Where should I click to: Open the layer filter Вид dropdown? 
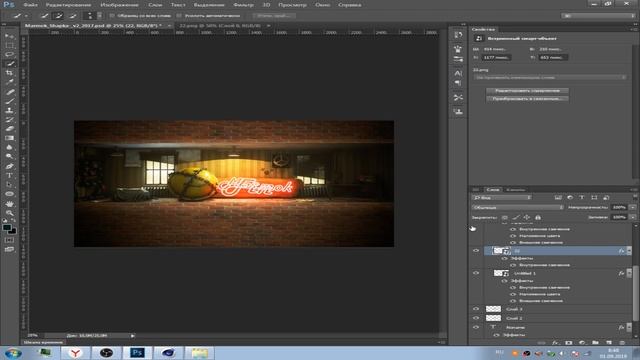pos(502,198)
